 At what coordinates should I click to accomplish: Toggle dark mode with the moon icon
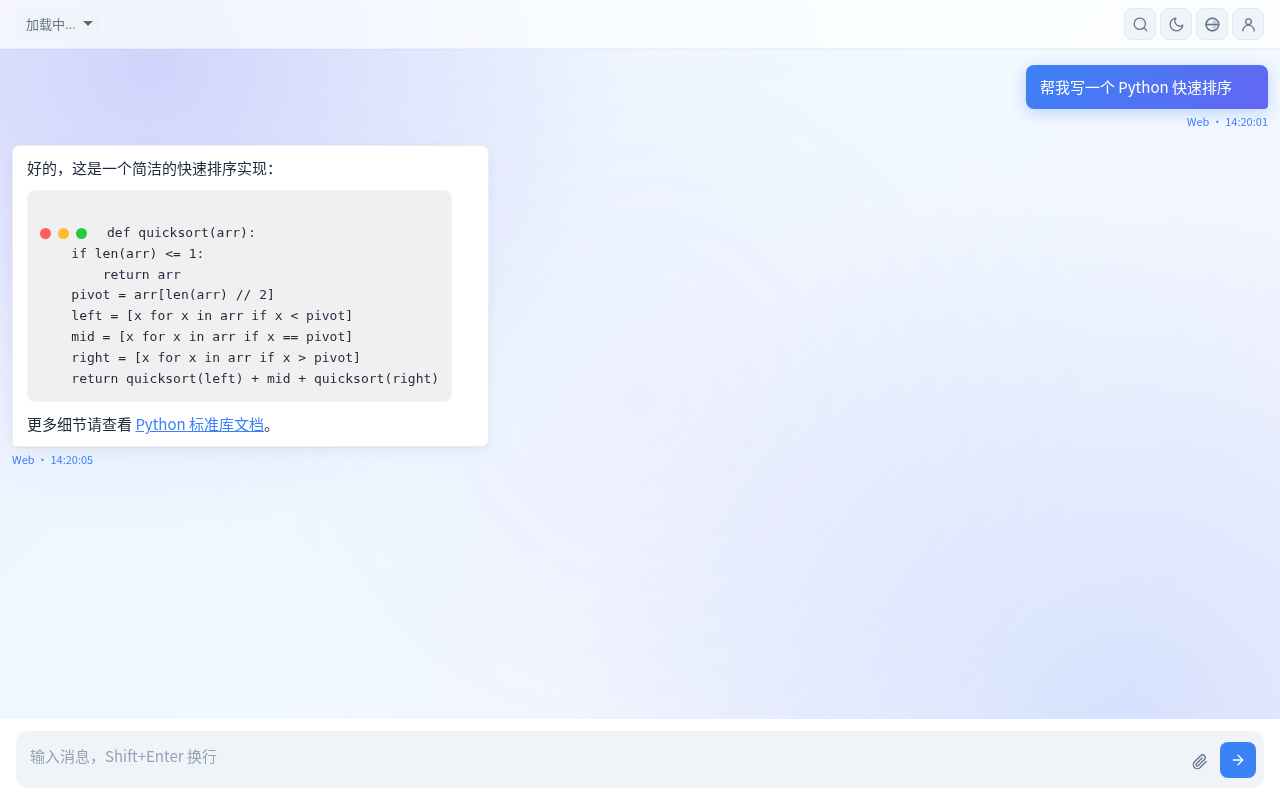tap(1176, 24)
